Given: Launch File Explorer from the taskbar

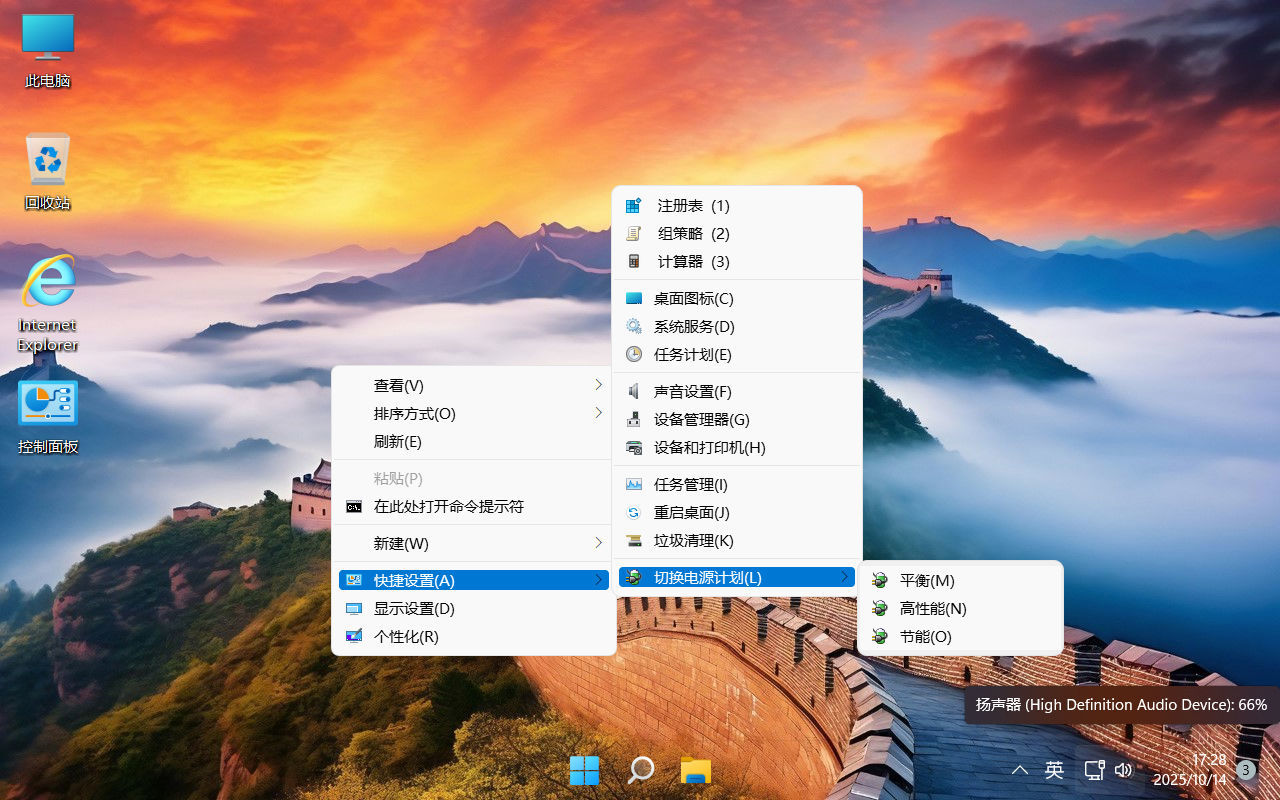Looking at the screenshot, I should 696,770.
